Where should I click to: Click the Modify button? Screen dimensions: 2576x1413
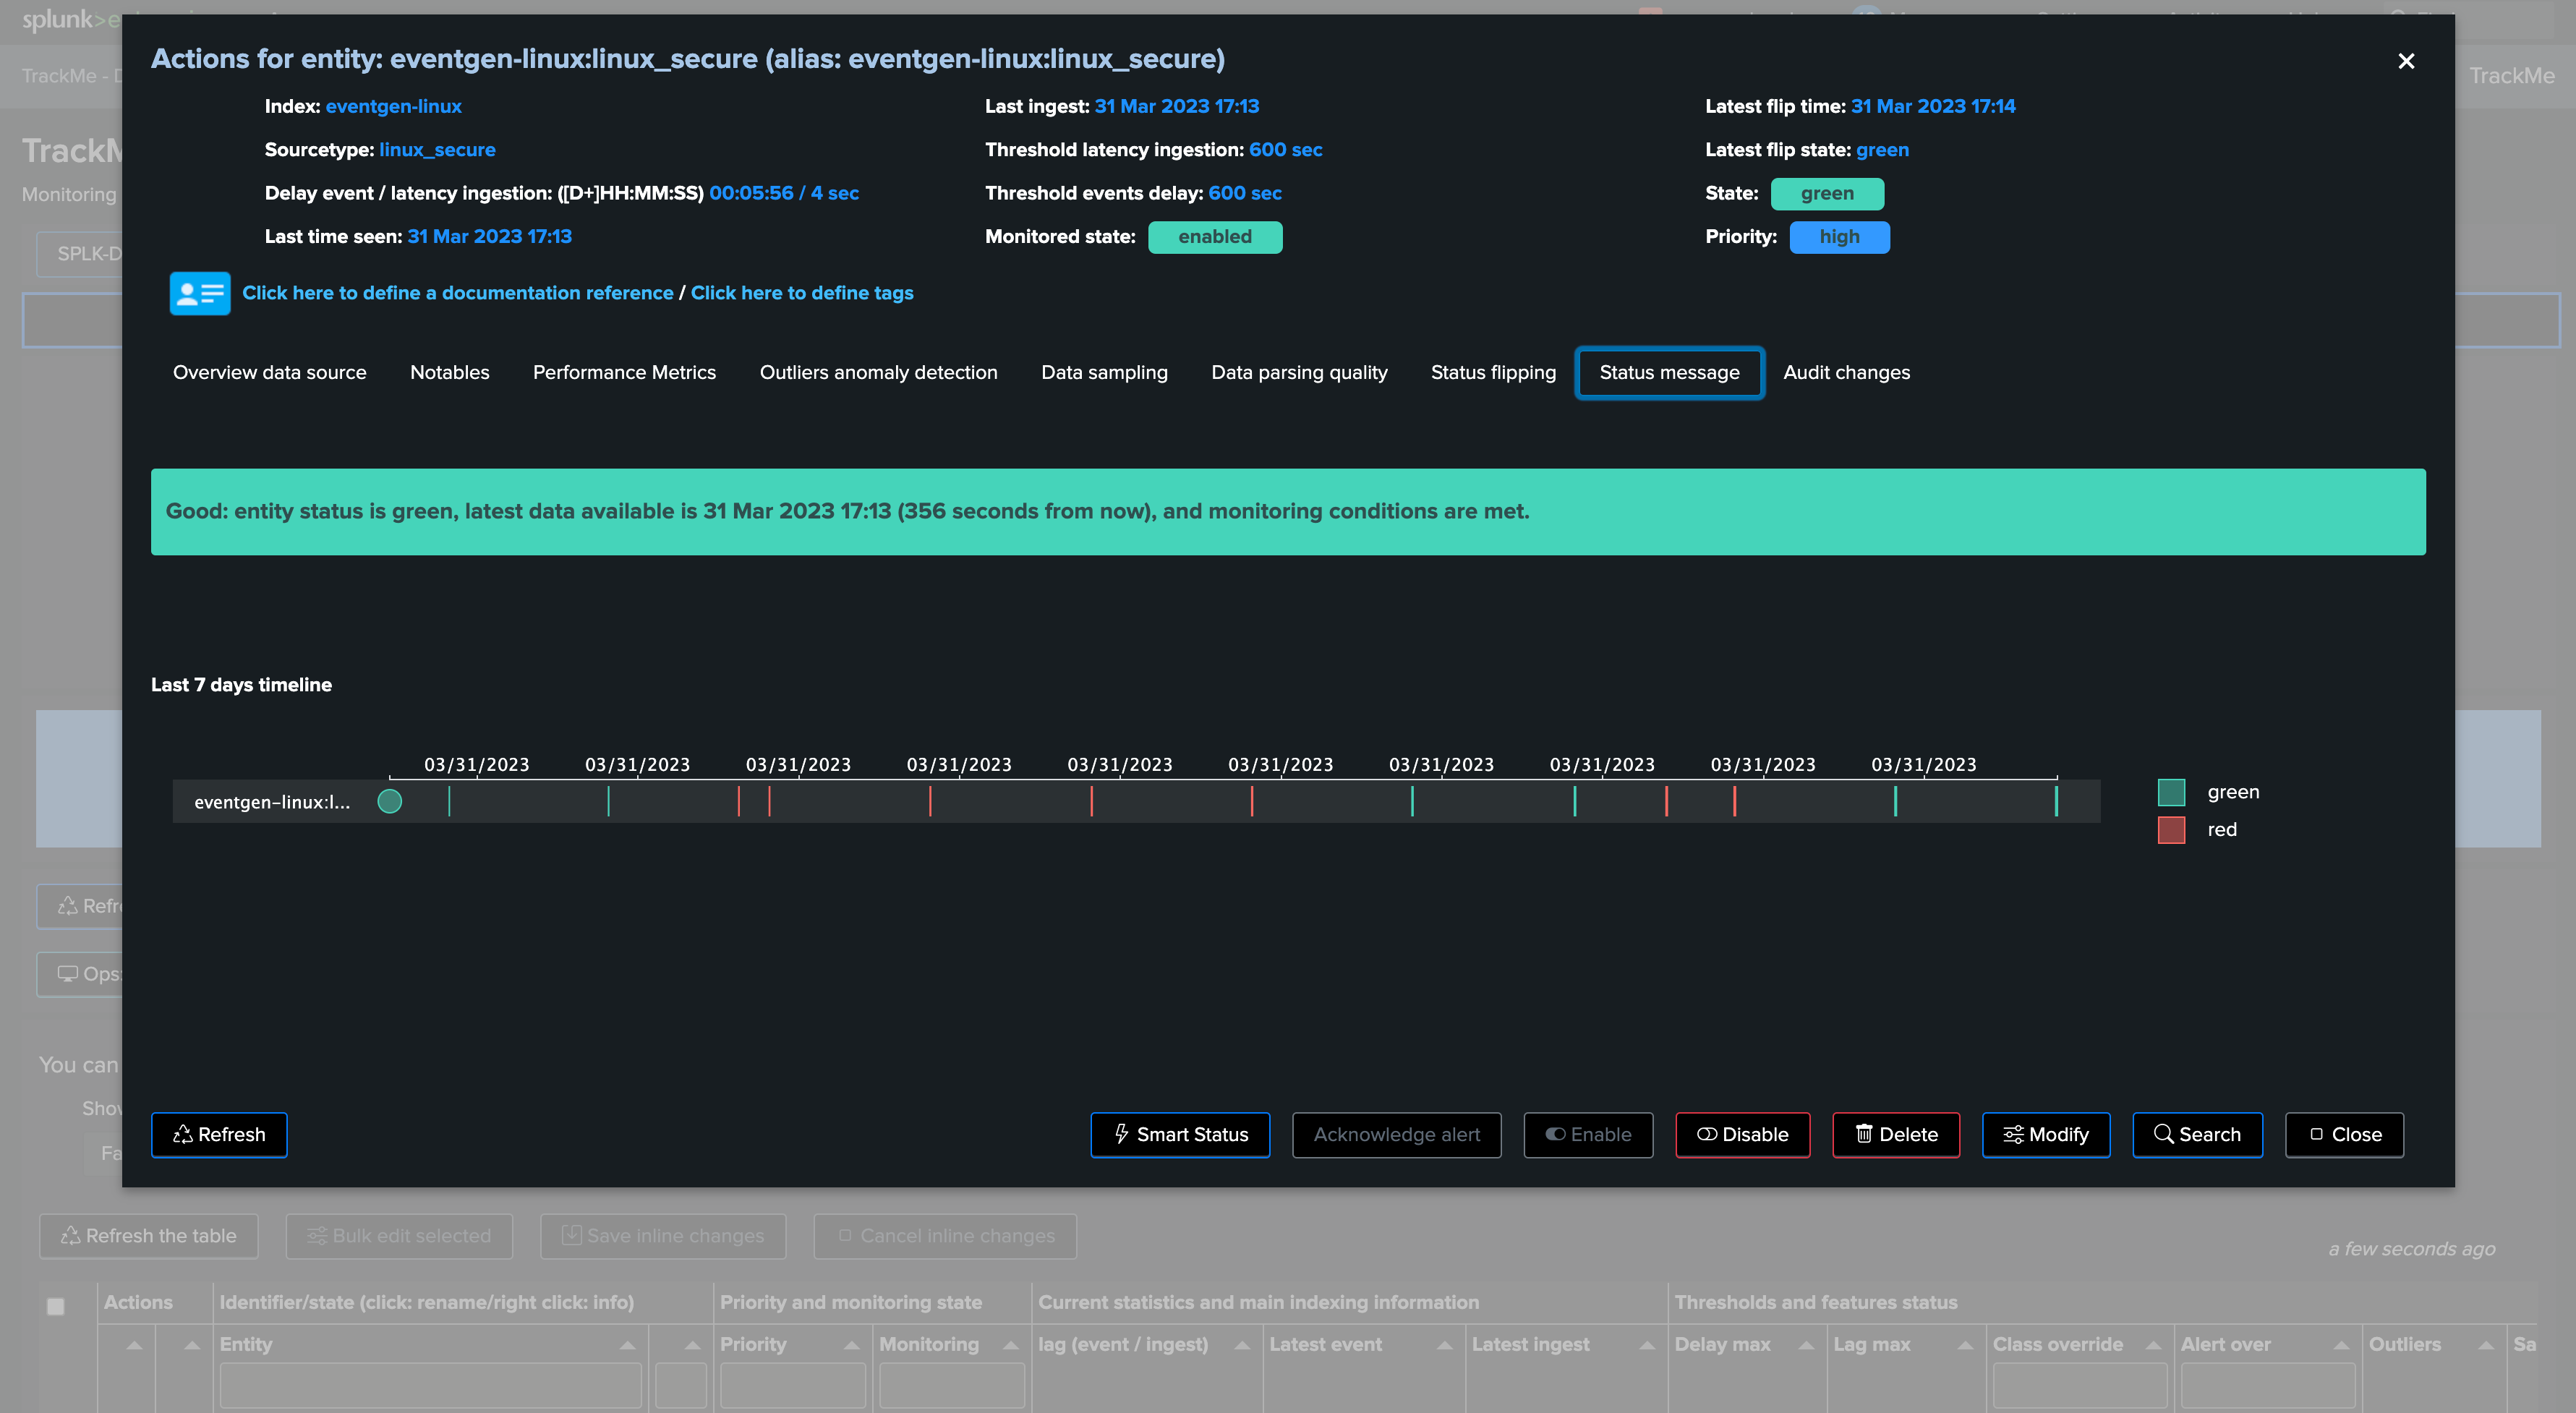coord(2046,1134)
